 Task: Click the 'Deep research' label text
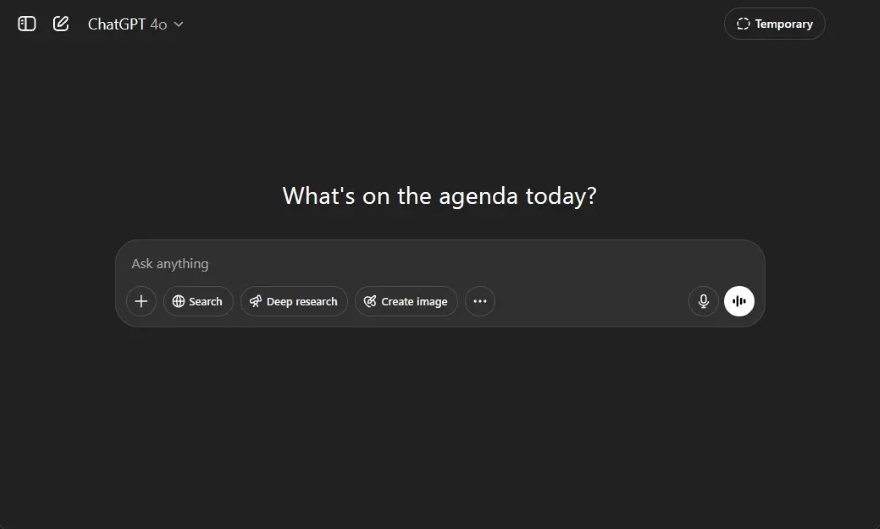tap(302, 302)
